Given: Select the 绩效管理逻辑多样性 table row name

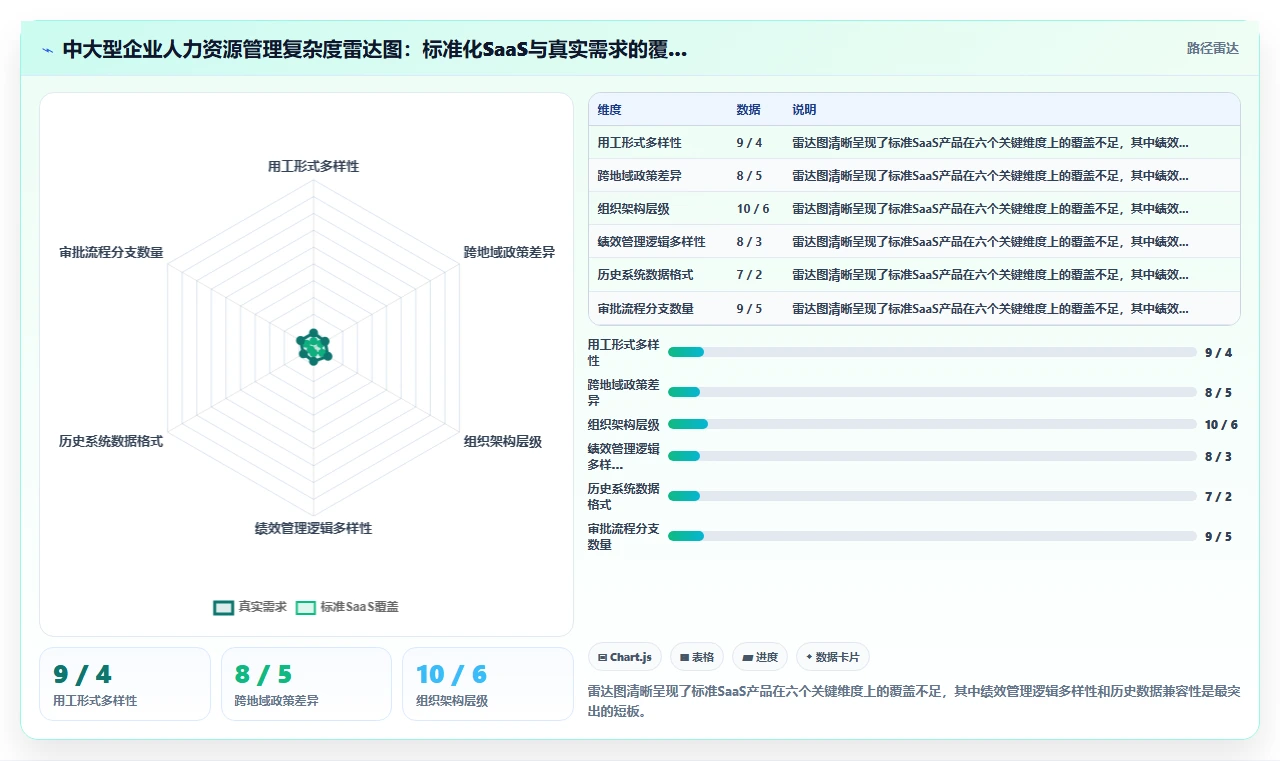Looking at the screenshot, I should [x=652, y=242].
